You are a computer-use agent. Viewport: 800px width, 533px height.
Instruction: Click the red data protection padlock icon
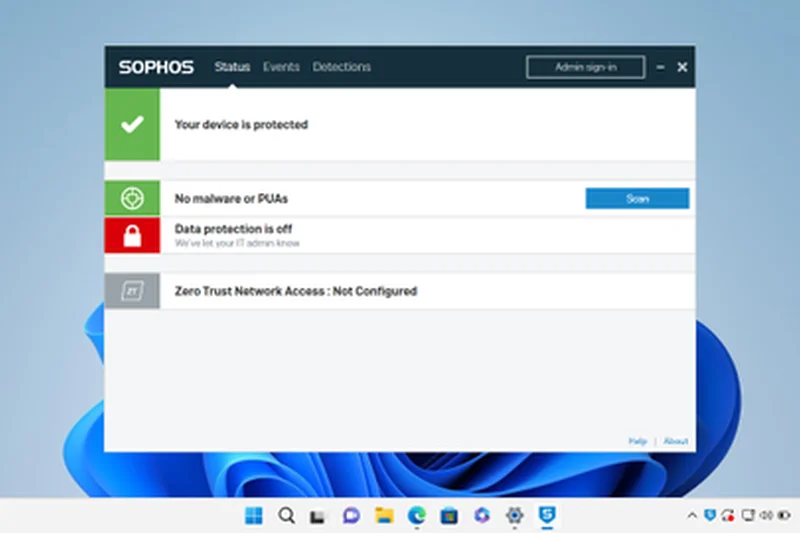(132, 235)
